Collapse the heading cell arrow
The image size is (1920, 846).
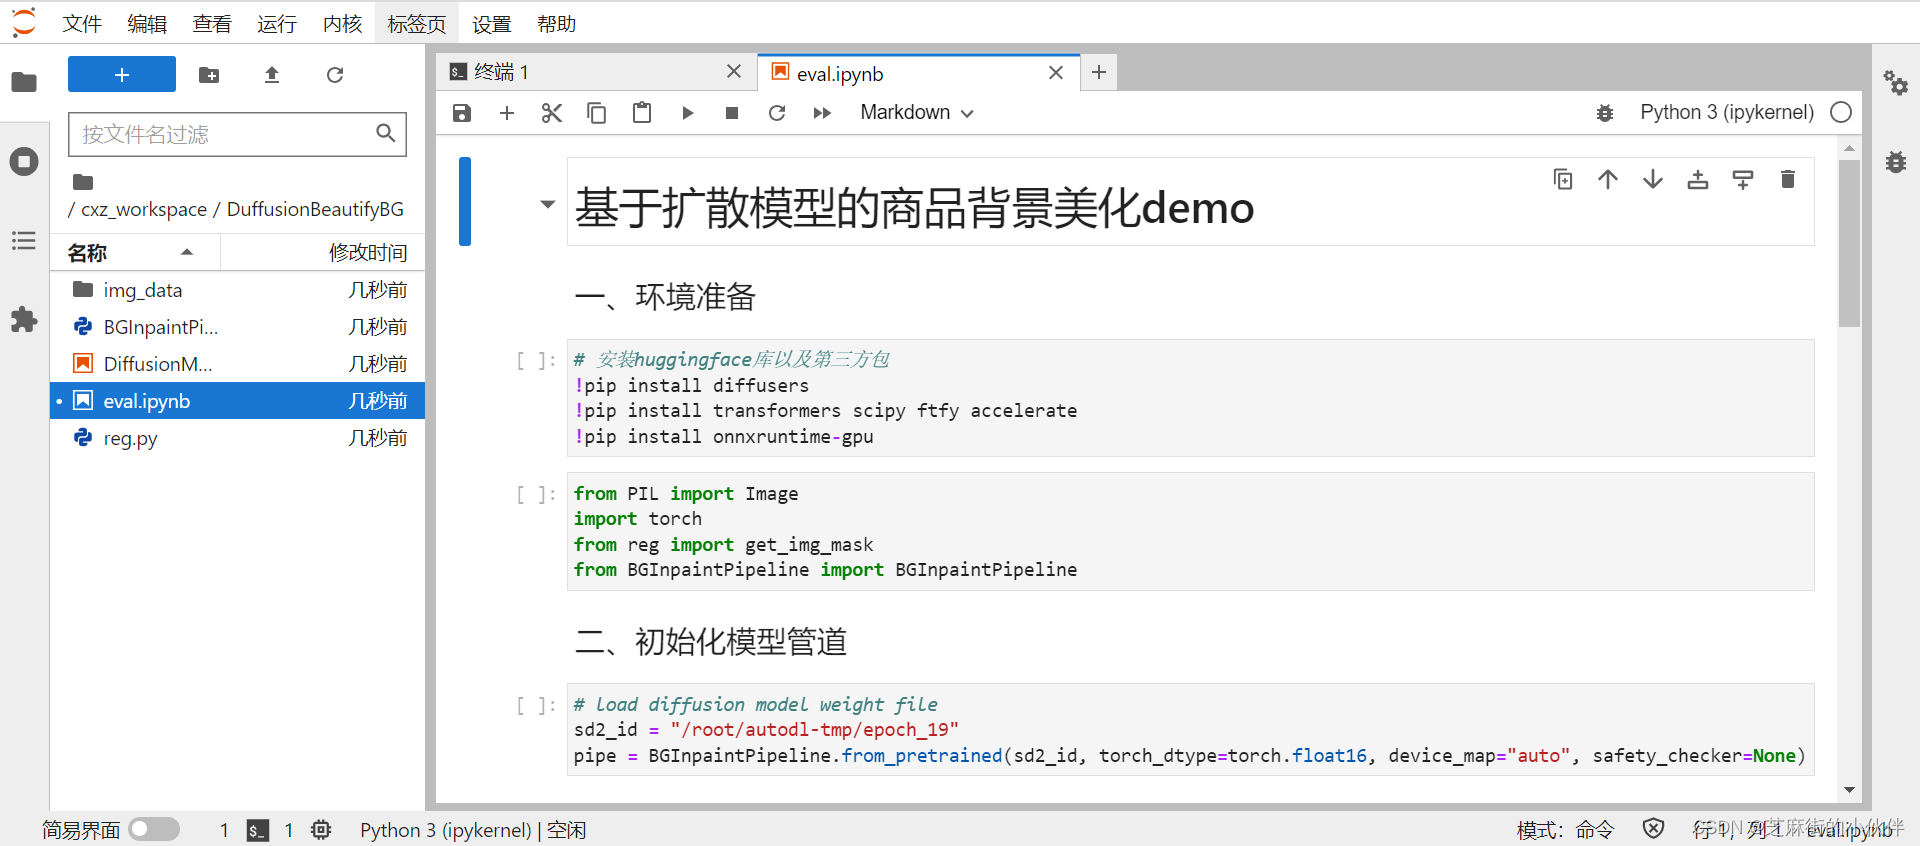pyautogui.click(x=547, y=204)
